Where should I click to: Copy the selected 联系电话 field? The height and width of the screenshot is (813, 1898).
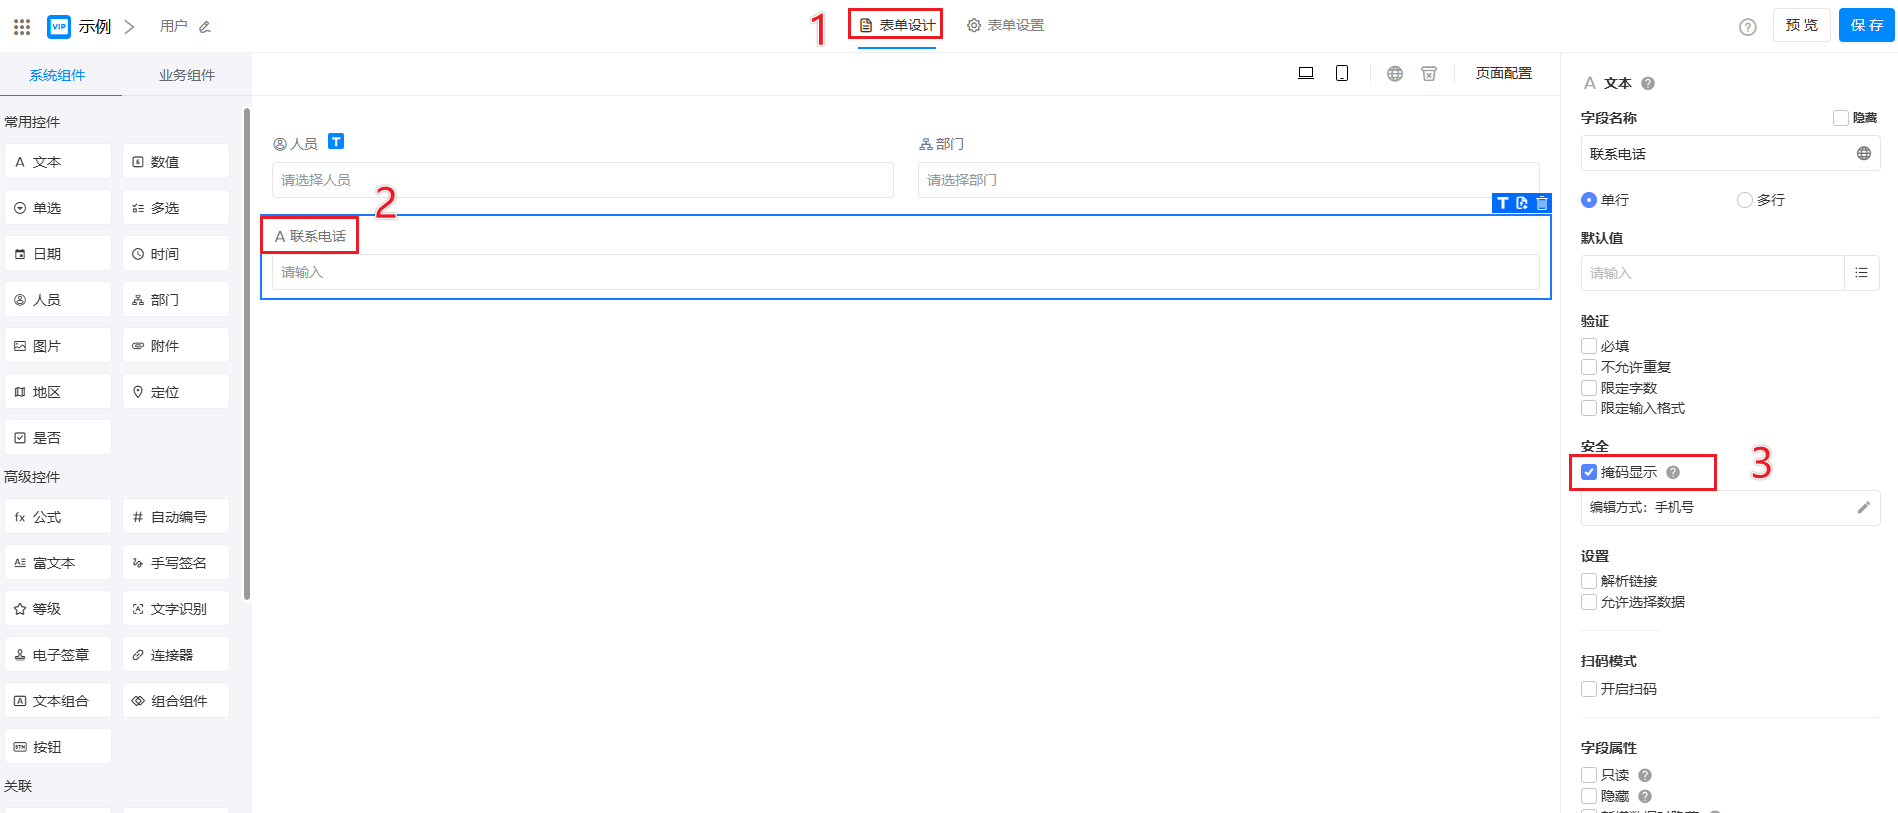pyautogui.click(x=1522, y=203)
